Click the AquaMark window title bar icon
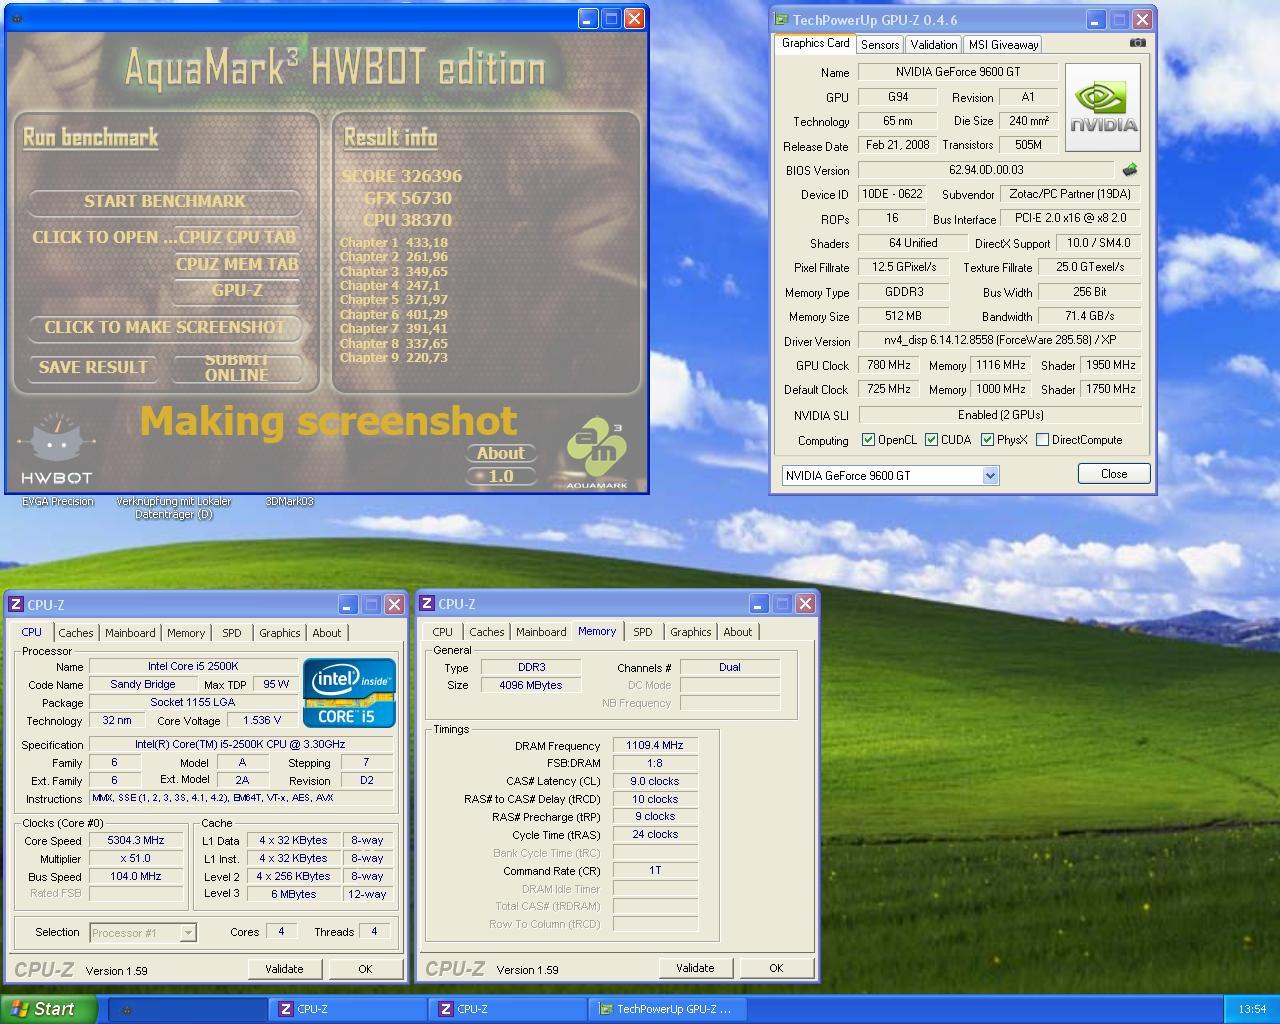The width and height of the screenshot is (1280, 1024). (x=17, y=18)
